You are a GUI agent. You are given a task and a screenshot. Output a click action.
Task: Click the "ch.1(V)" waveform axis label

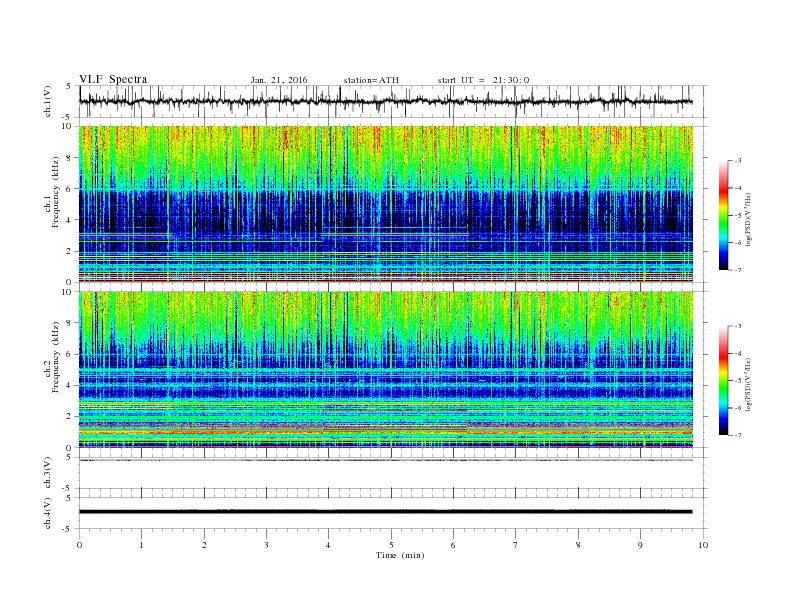[x=48, y=101]
